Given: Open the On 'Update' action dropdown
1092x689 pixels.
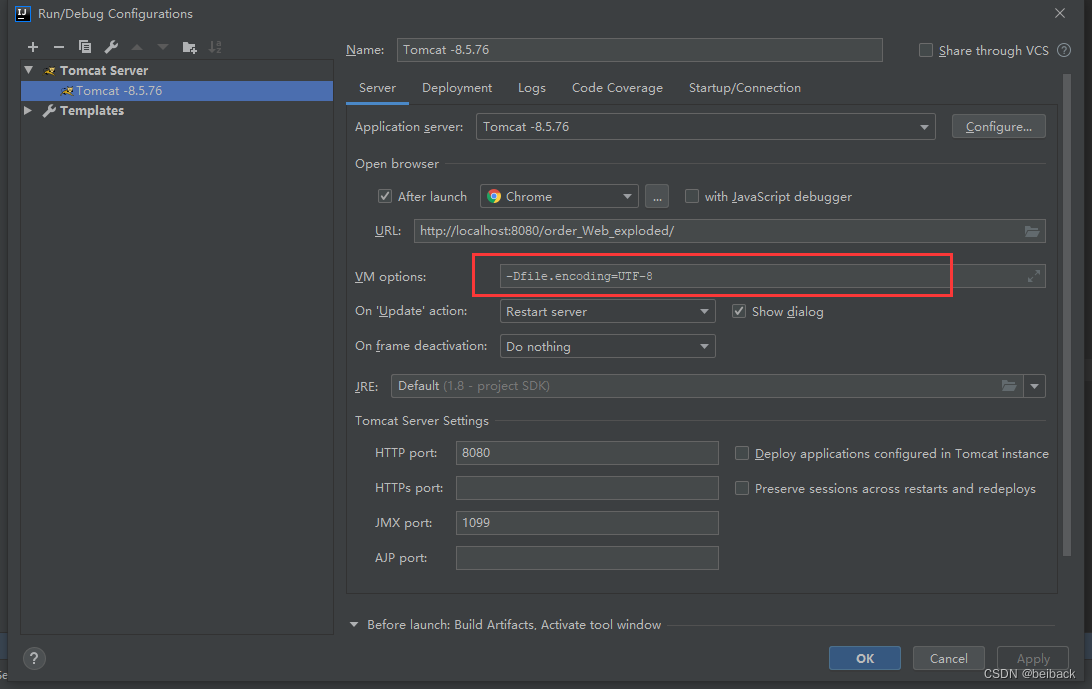Looking at the screenshot, I should pyautogui.click(x=607, y=311).
